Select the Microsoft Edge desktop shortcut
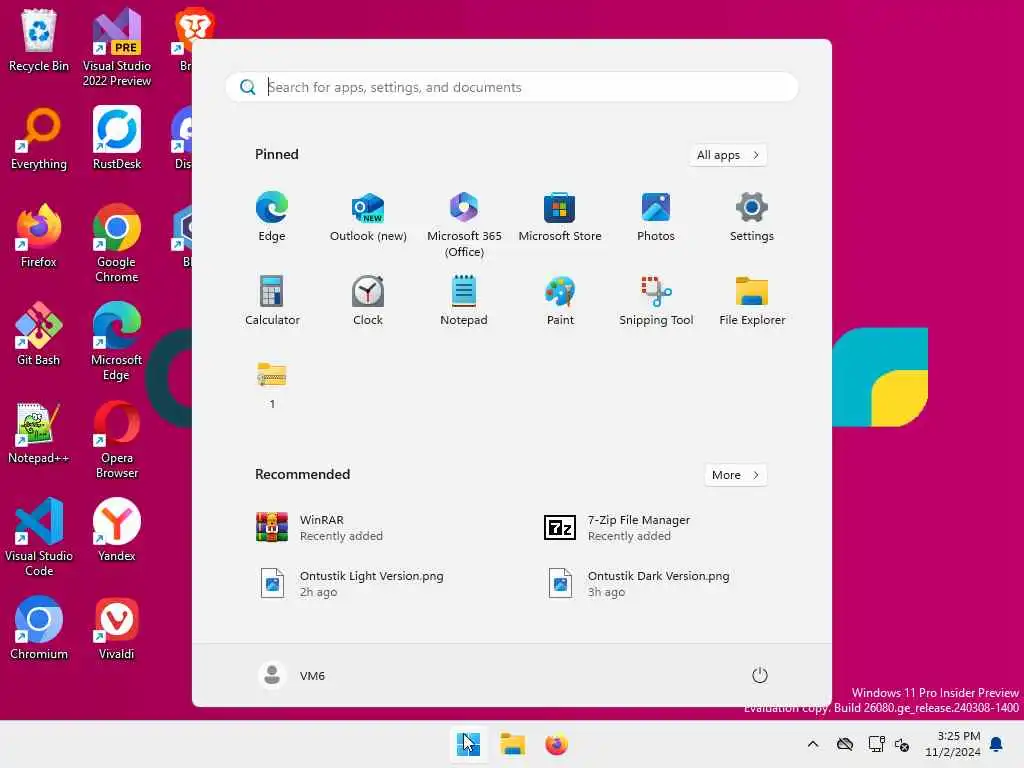The width and height of the screenshot is (1024, 768). (117, 341)
